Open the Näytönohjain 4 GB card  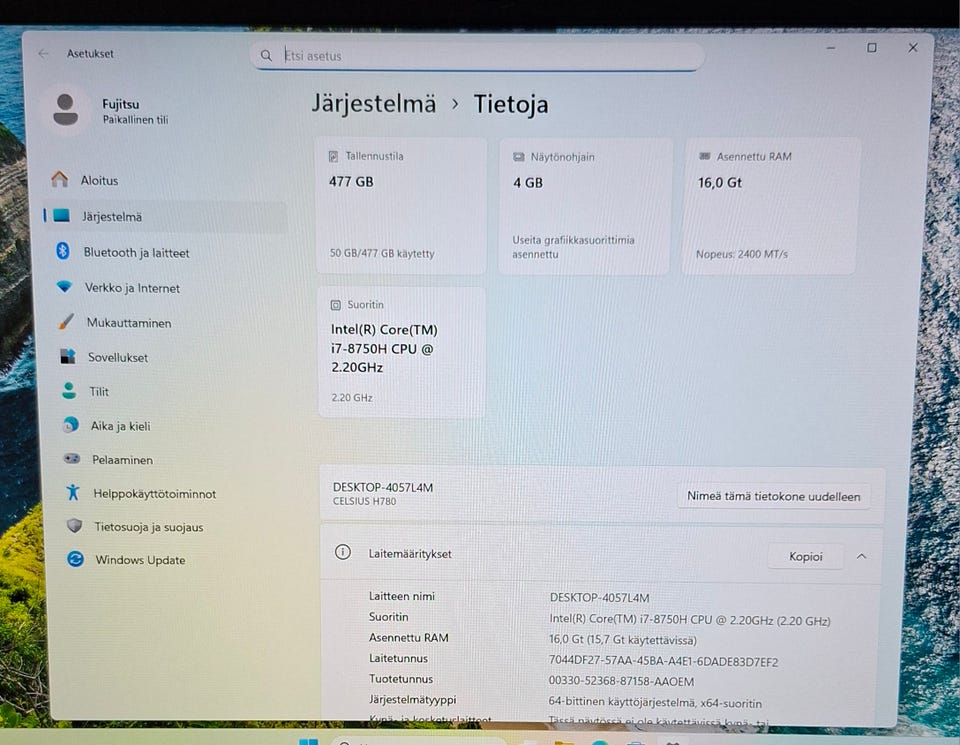585,206
